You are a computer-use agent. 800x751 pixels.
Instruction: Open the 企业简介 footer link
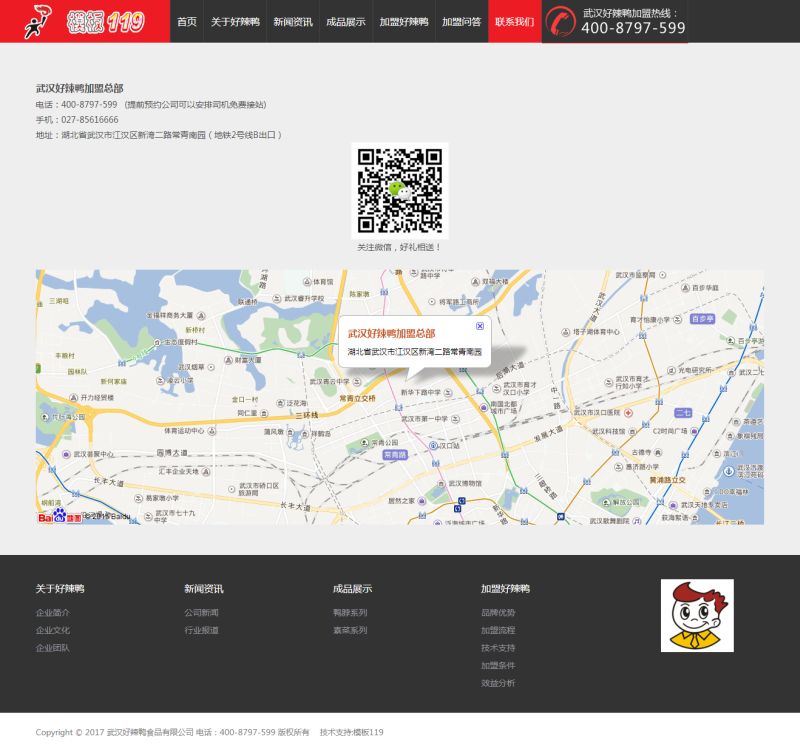(x=53, y=612)
